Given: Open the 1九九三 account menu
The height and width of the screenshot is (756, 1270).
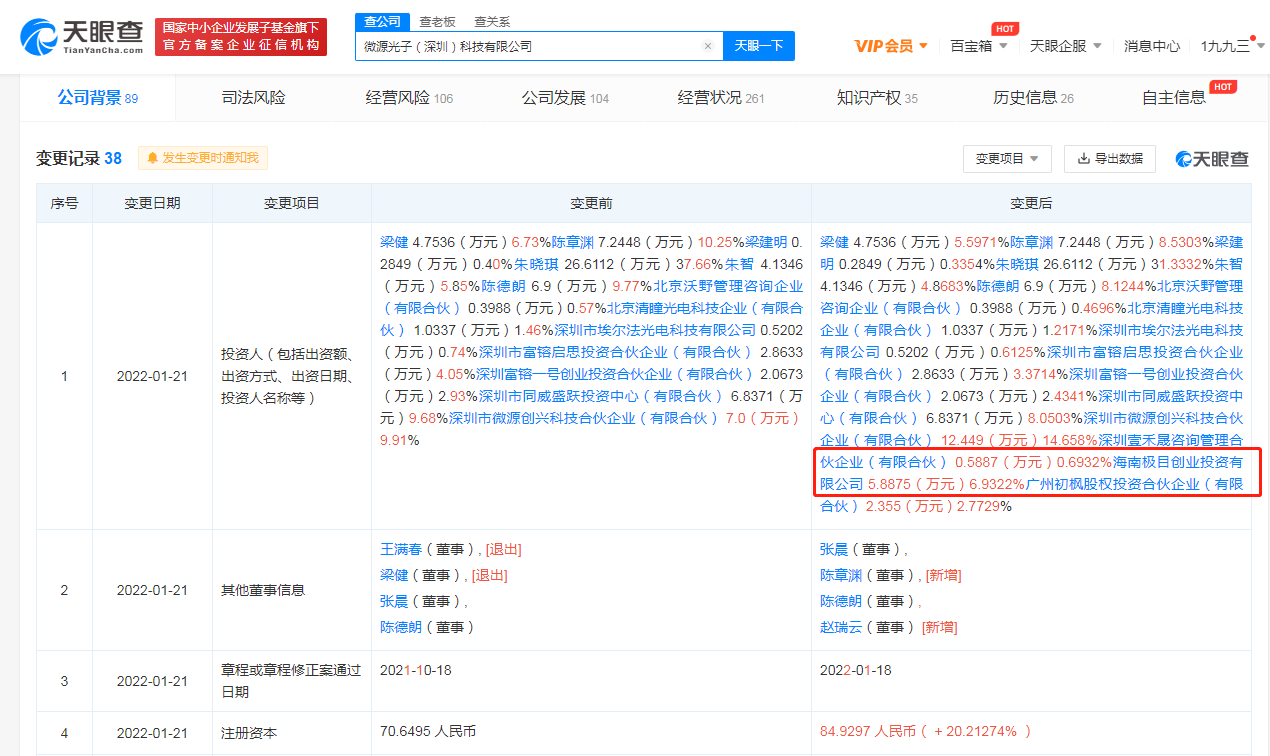Looking at the screenshot, I should tap(1231, 46).
